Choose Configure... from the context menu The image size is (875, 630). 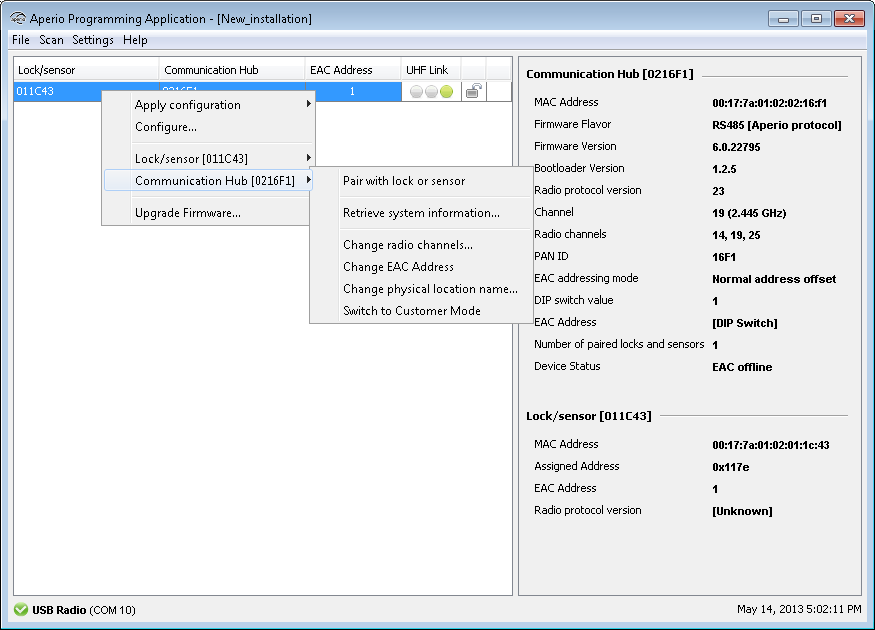point(208,127)
